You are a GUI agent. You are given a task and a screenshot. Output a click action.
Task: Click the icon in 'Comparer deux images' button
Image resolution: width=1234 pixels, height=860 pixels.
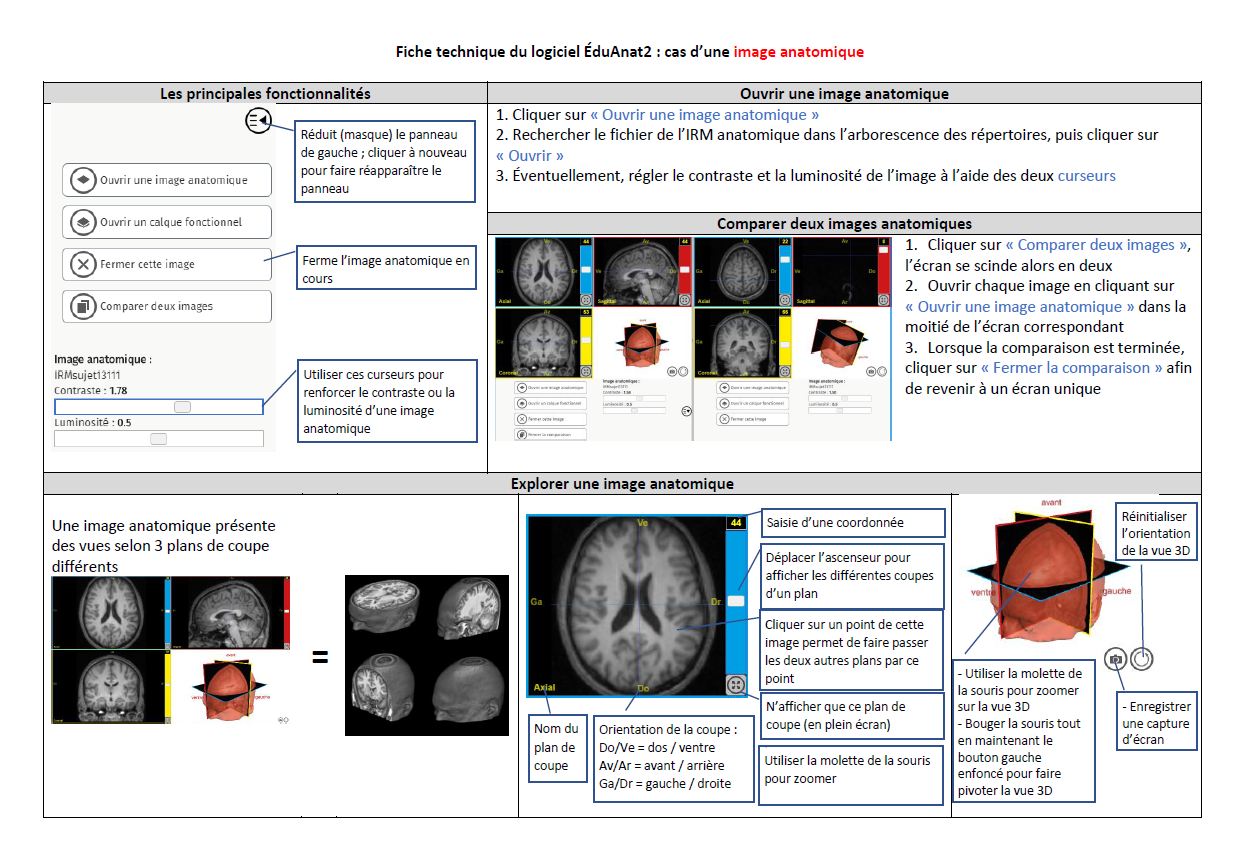point(82,307)
